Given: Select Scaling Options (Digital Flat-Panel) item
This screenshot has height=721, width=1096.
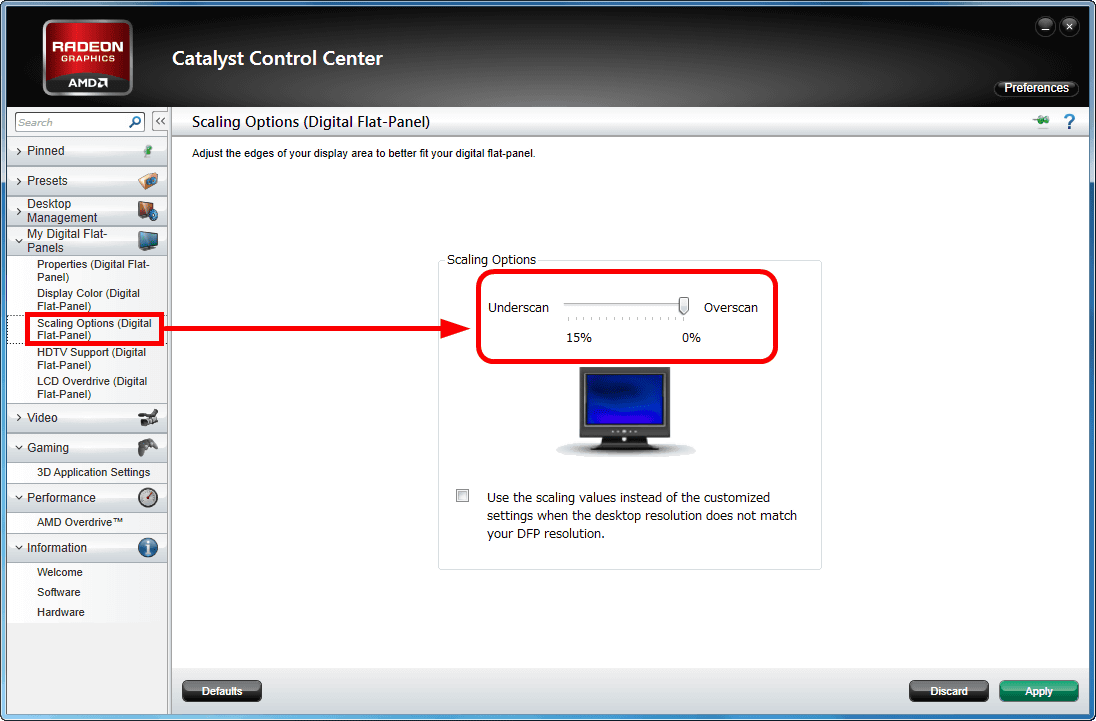Looking at the screenshot, I should coord(94,329).
